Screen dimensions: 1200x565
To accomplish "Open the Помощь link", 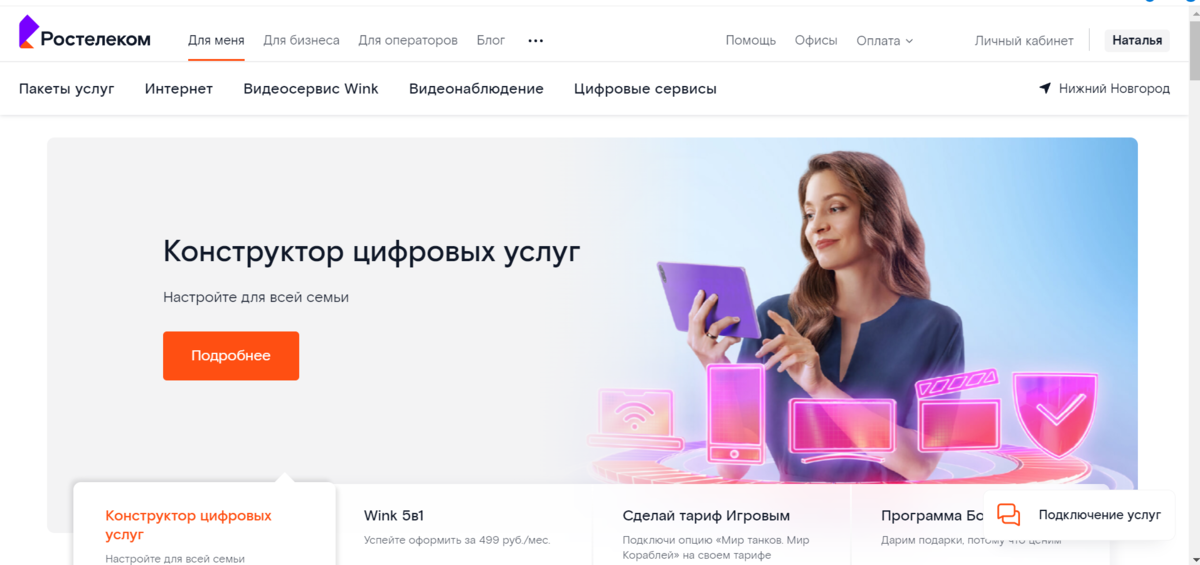I will [x=751, y=41].
